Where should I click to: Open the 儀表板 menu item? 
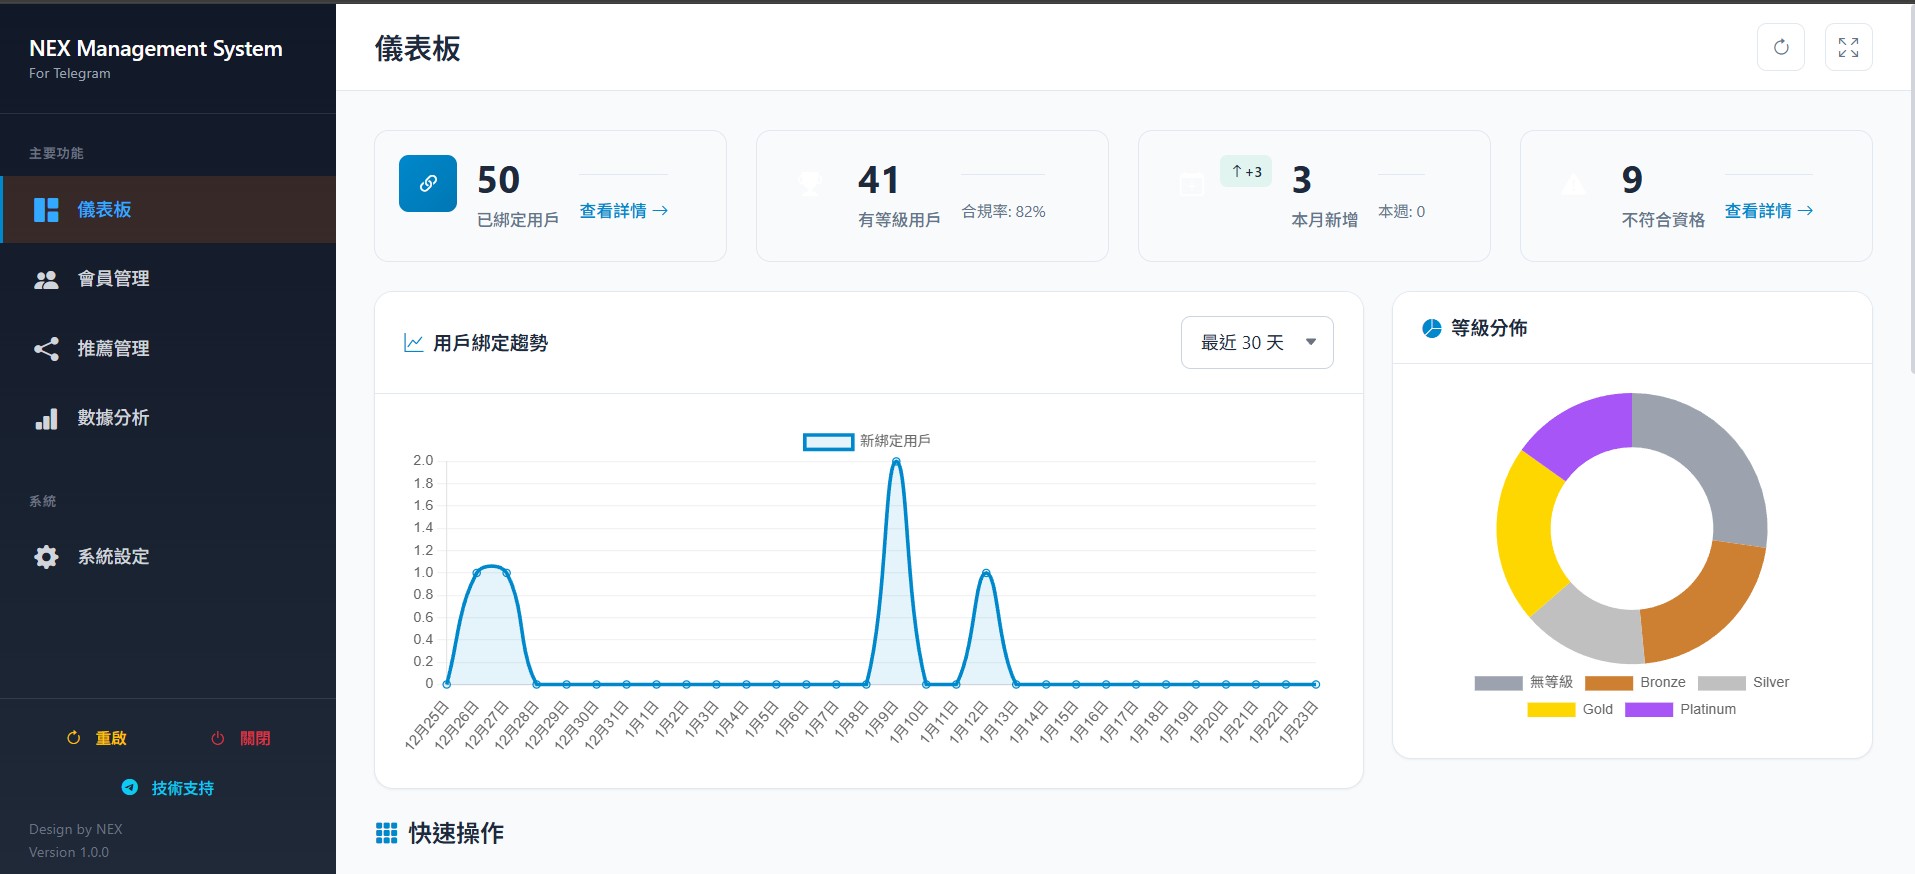click(104, 210)
